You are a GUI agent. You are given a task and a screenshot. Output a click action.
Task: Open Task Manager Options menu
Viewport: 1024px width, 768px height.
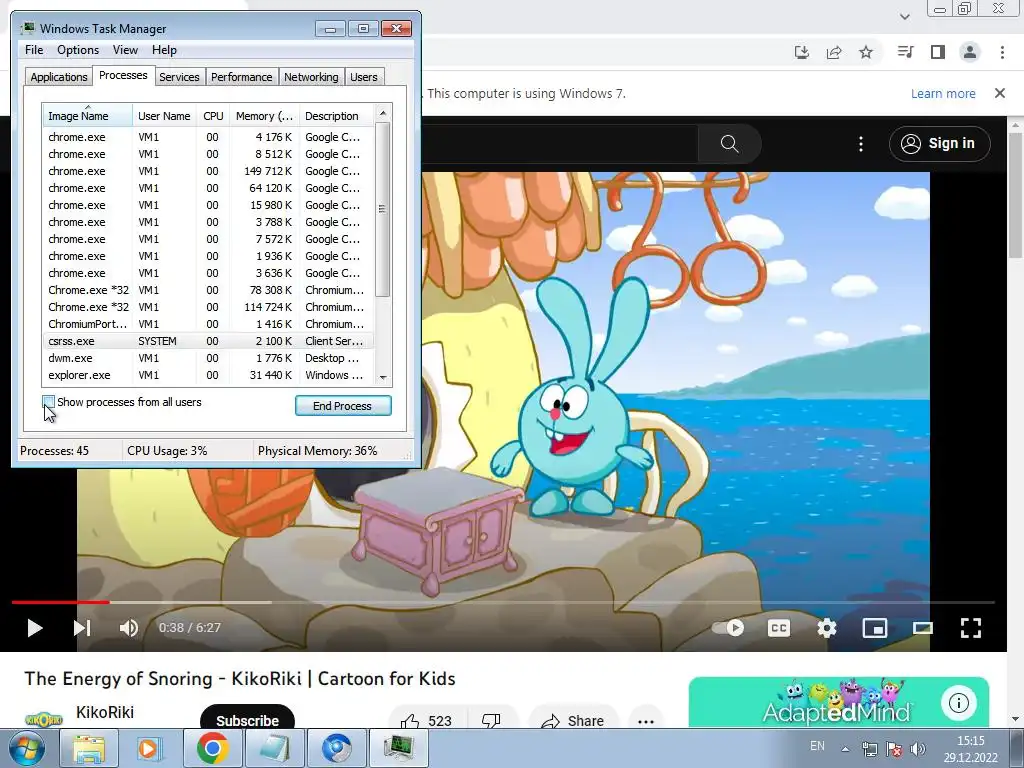[78, 50]
